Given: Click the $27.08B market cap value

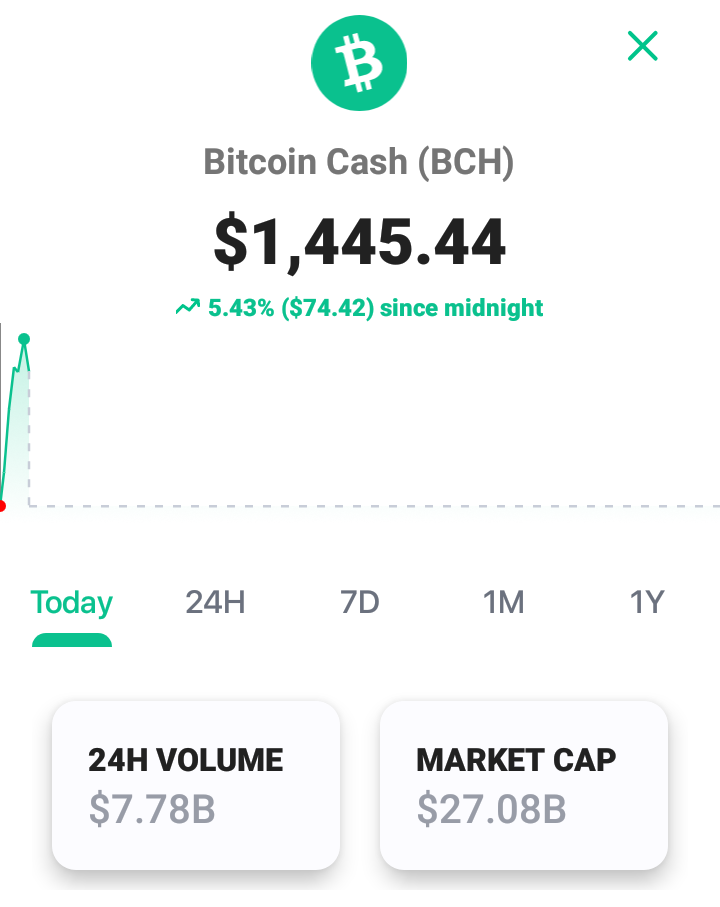Looking at the screenshot, I should pos(492,809).
